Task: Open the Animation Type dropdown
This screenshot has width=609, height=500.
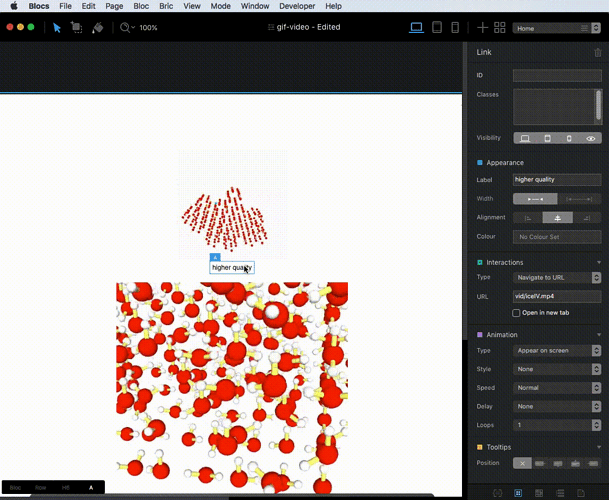Action: pos(557,351)
